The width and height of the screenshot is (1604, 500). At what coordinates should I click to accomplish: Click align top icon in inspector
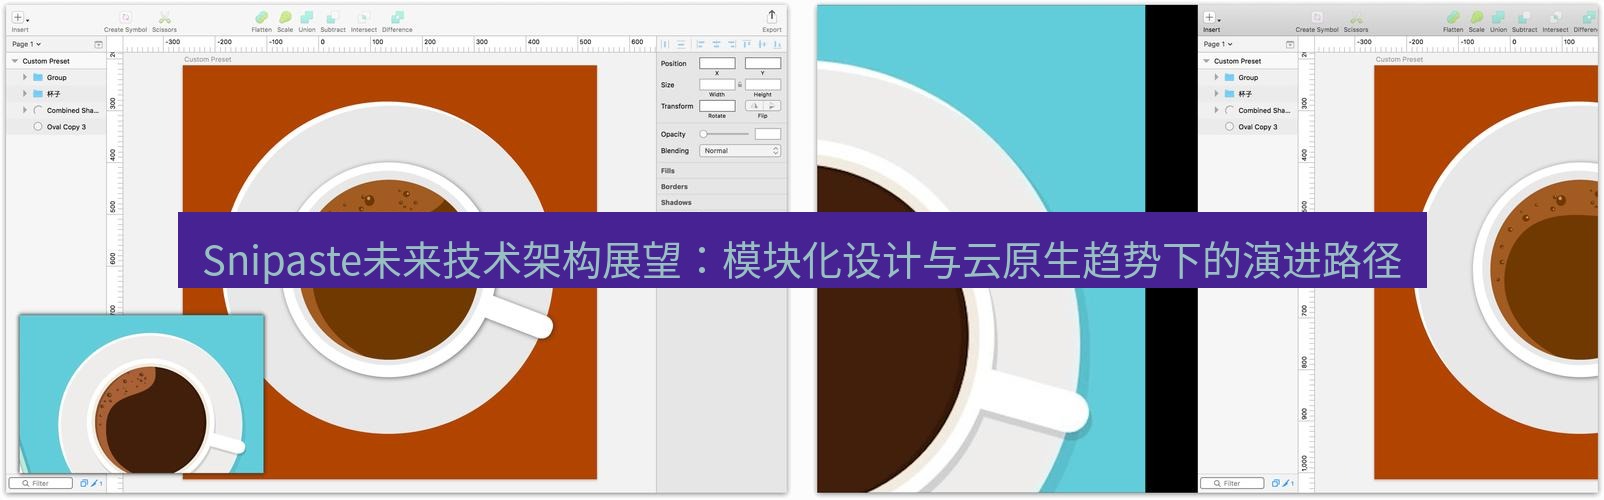(747, 44)
